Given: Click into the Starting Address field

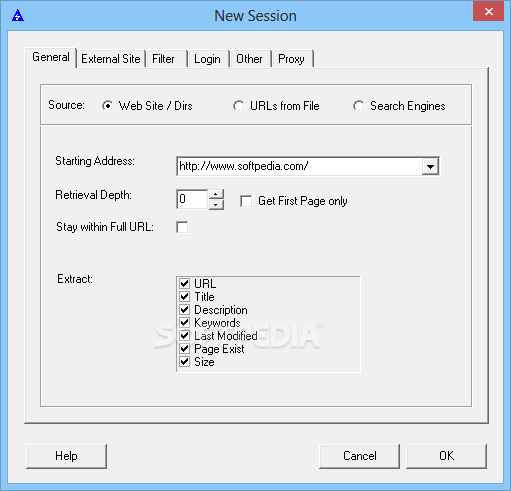Looking at the screenshot, I should point(299,166).
